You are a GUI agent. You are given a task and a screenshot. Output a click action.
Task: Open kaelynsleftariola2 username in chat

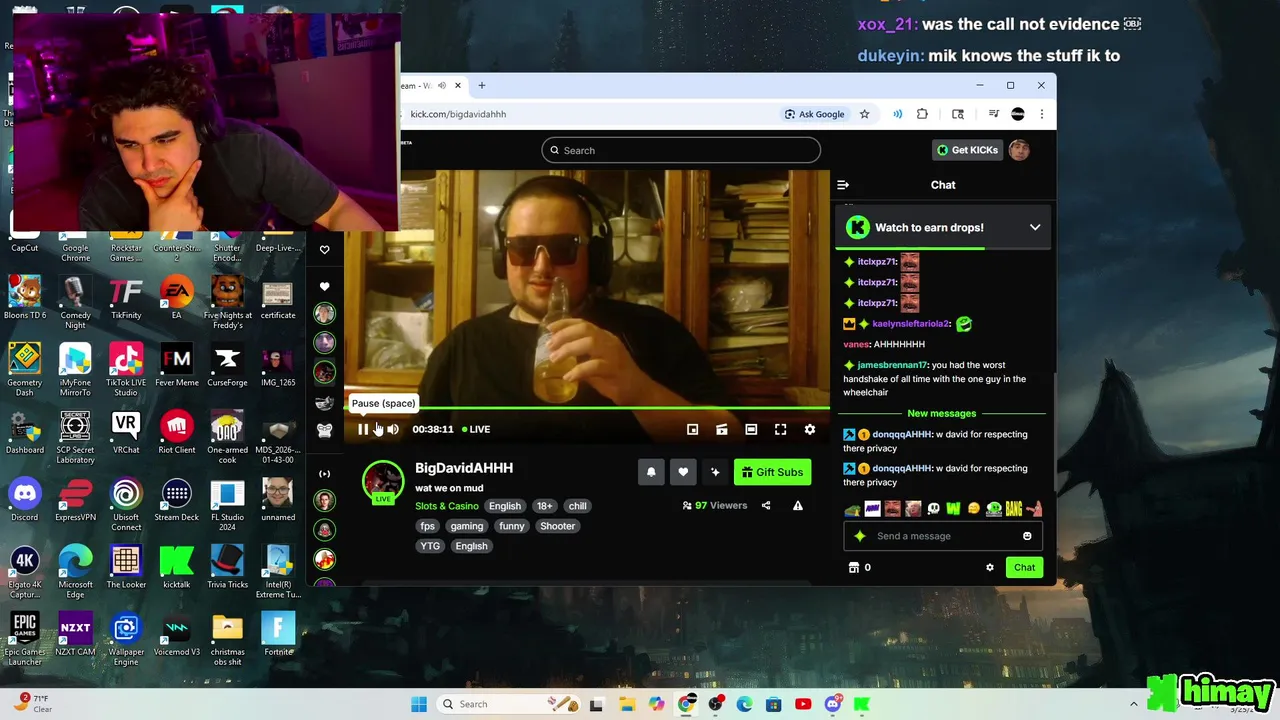tap(910, 324)
